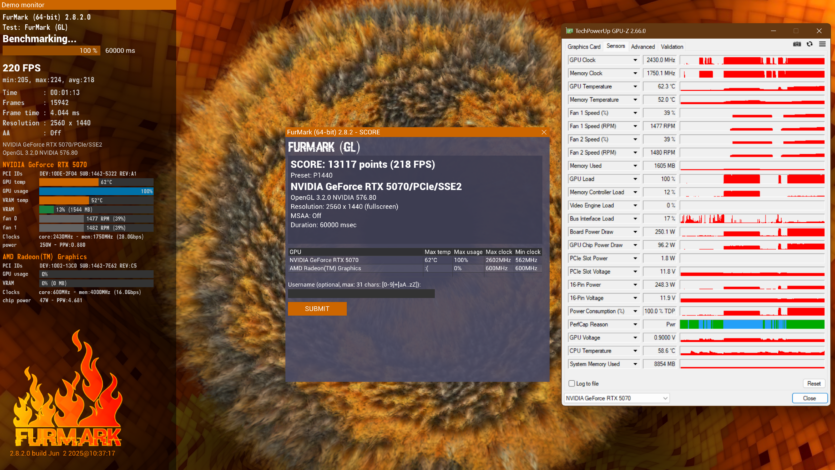This screenshot has width=835, height=470.
Task: Click the GPU-Z app icon in title bar
Action: click(569, 31)
